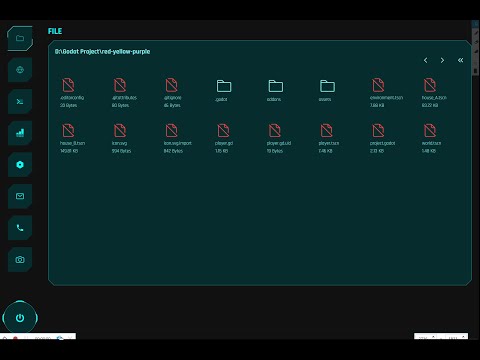Screen dimensions: 480x360
Task: Open the robot assistant sidebar section
Action: (x=20, y=70)
